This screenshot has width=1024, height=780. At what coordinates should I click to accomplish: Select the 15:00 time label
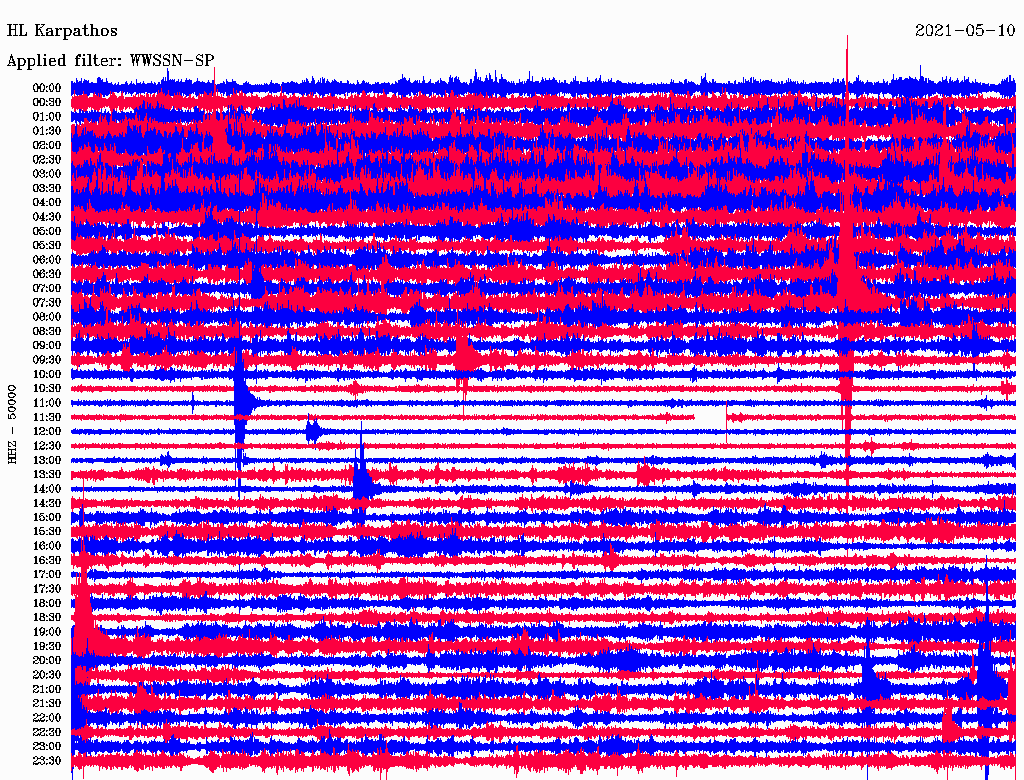click(x=47, y=517)
